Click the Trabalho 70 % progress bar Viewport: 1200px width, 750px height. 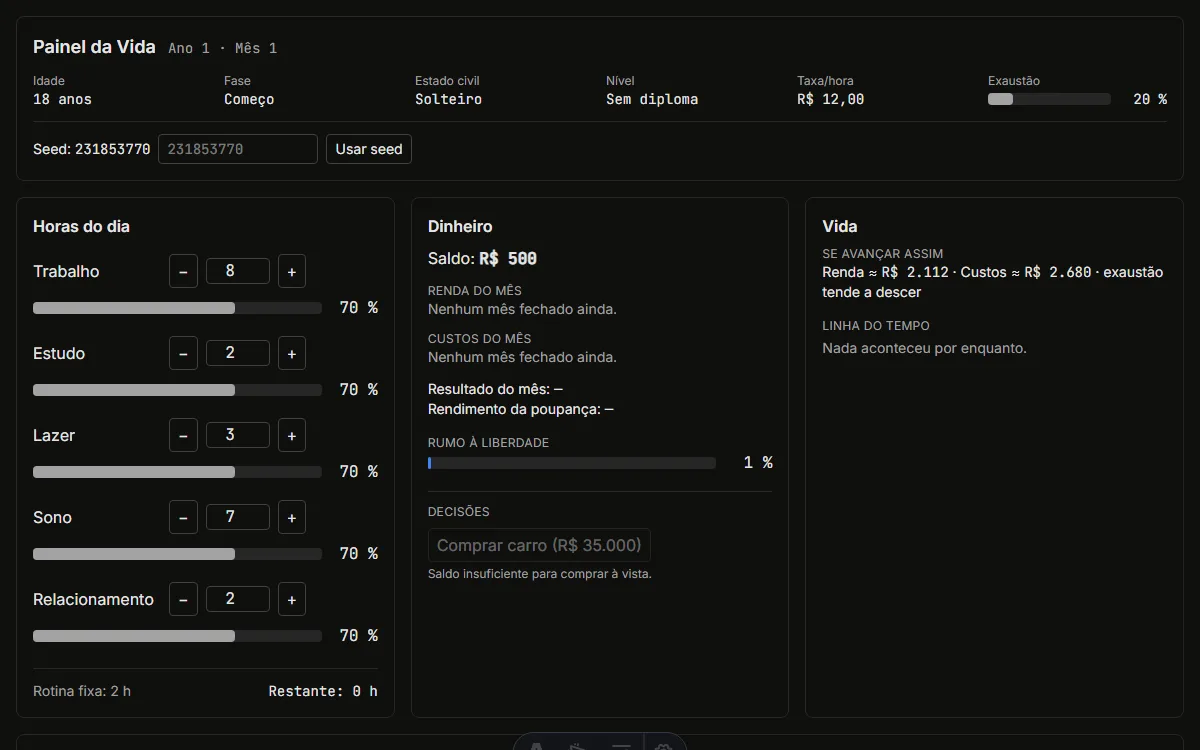(178, 308)
